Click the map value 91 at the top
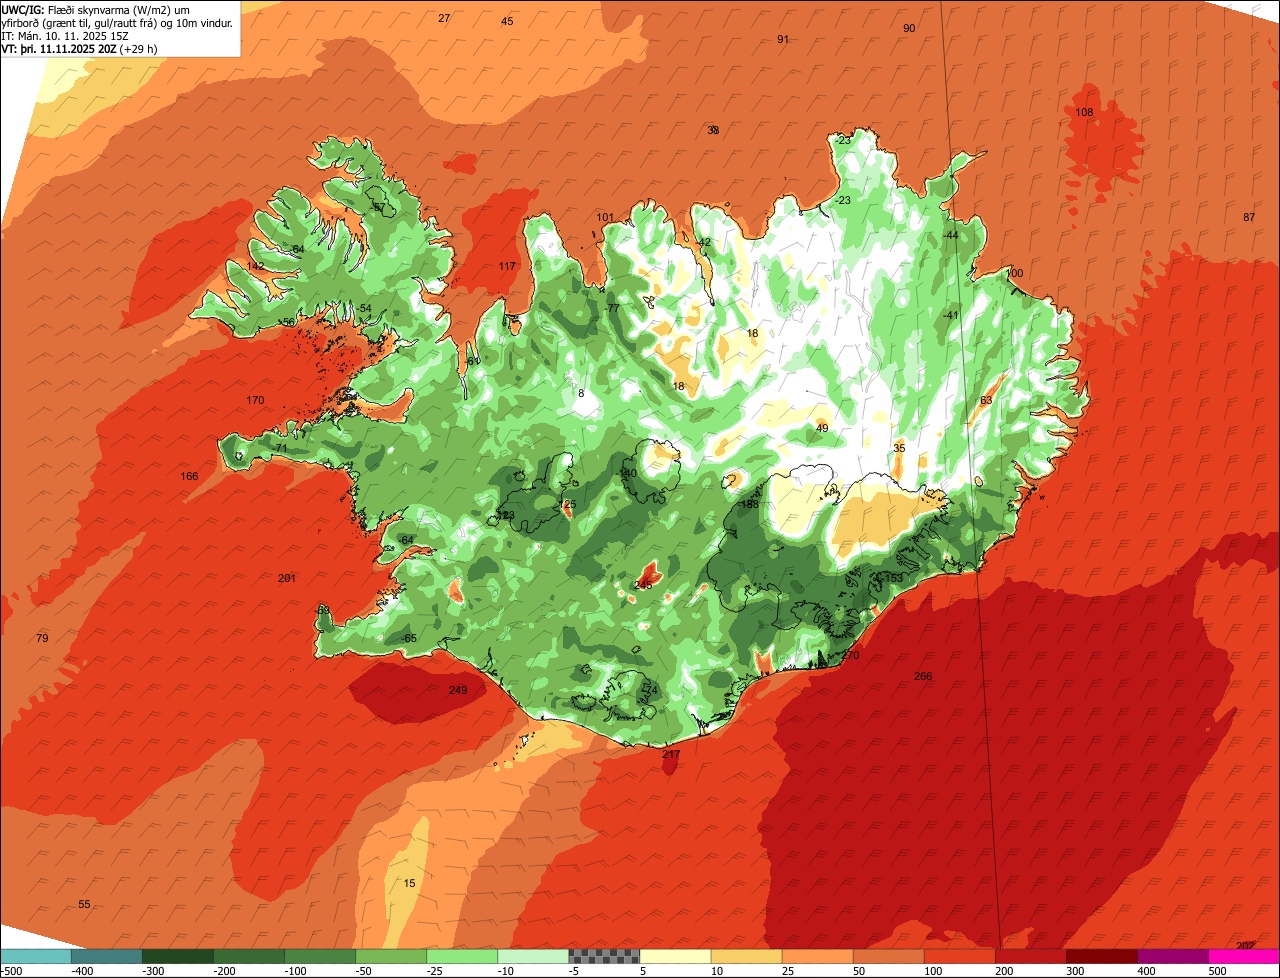Viewport: 1280px width, 978px height. coord(783,39)
